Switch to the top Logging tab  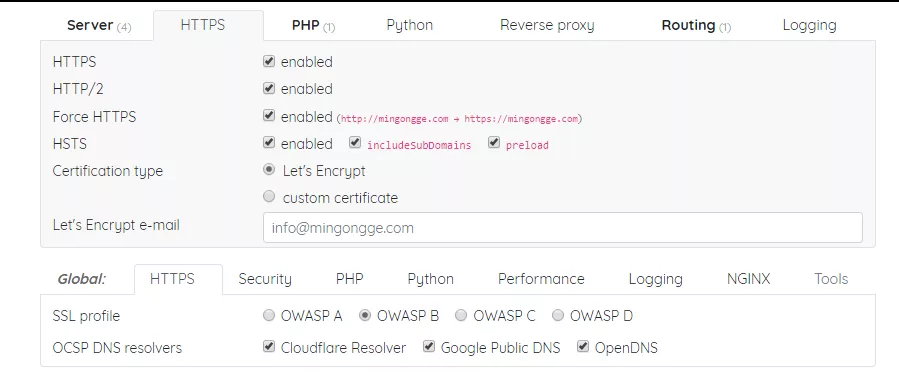(809, 26)
